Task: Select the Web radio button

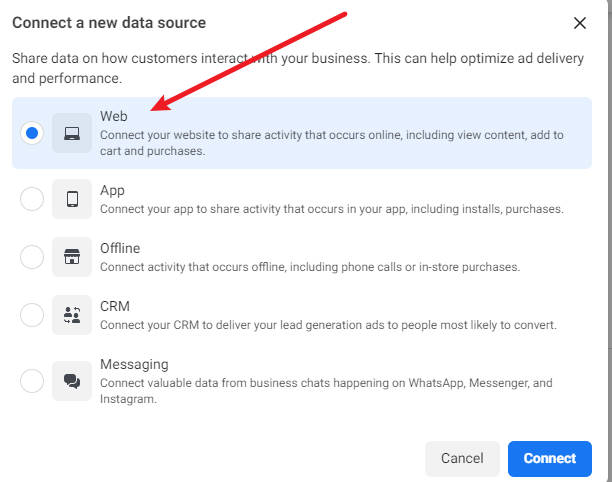Action: tap(32, 133)
